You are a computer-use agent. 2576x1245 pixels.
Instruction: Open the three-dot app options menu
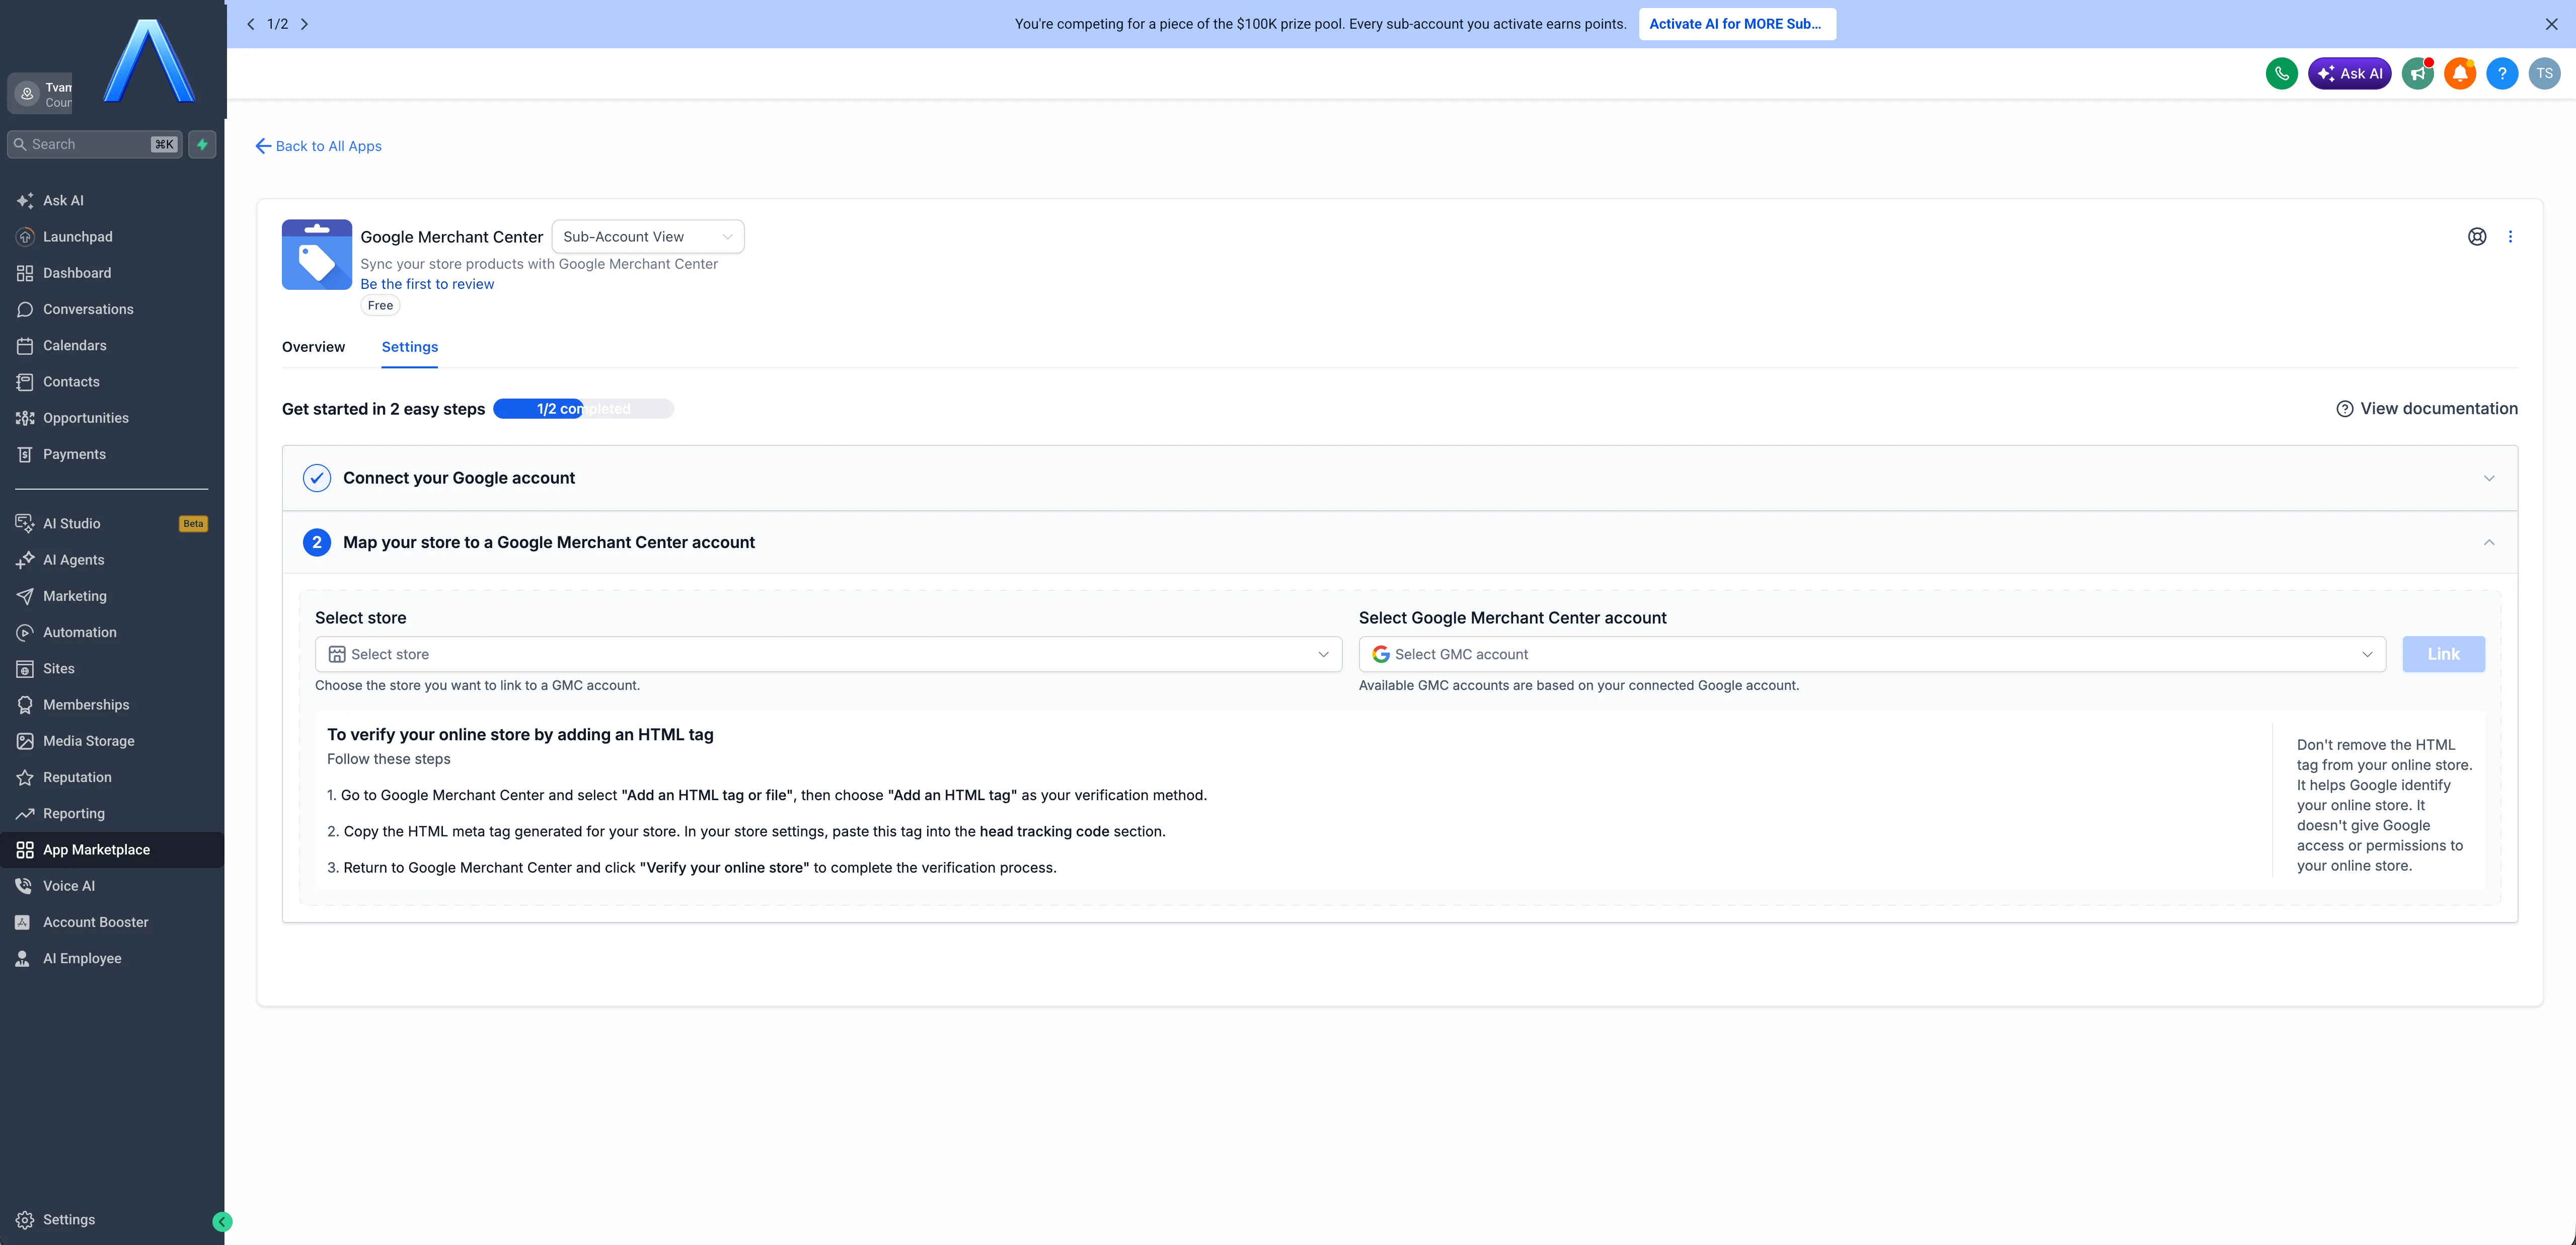[x=2510, y=237]
